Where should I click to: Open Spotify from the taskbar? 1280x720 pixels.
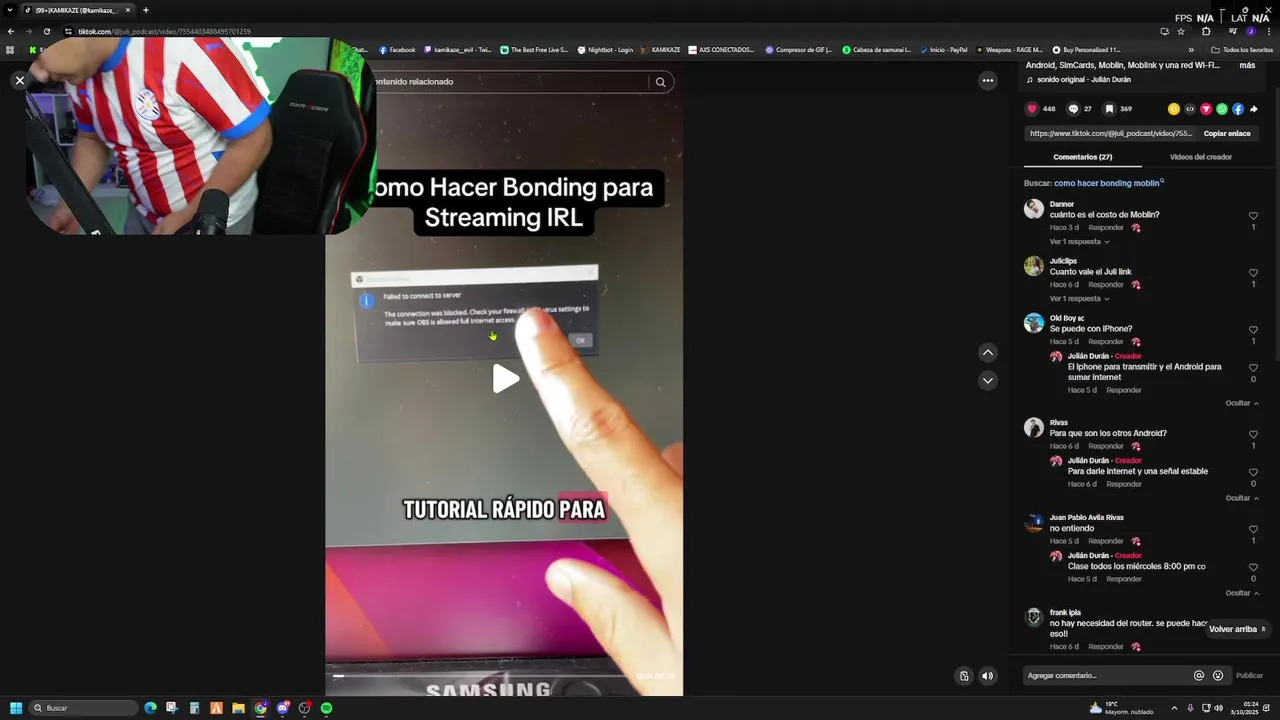tap(326, 708)
